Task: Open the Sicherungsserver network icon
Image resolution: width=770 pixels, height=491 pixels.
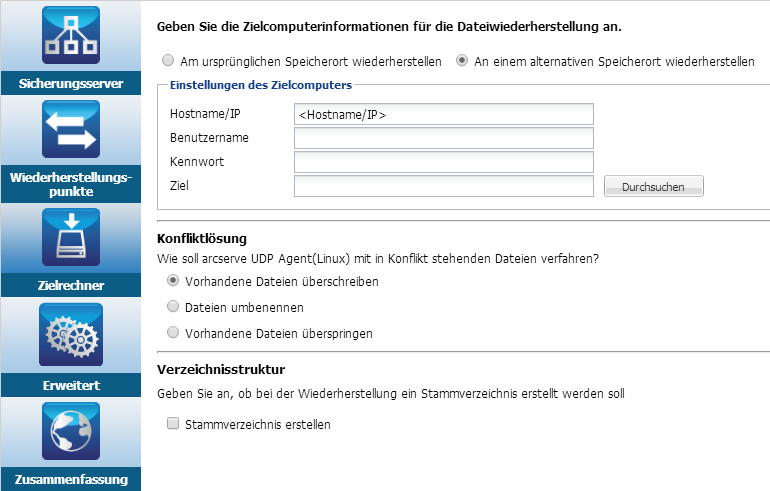Action: [71, 35]
